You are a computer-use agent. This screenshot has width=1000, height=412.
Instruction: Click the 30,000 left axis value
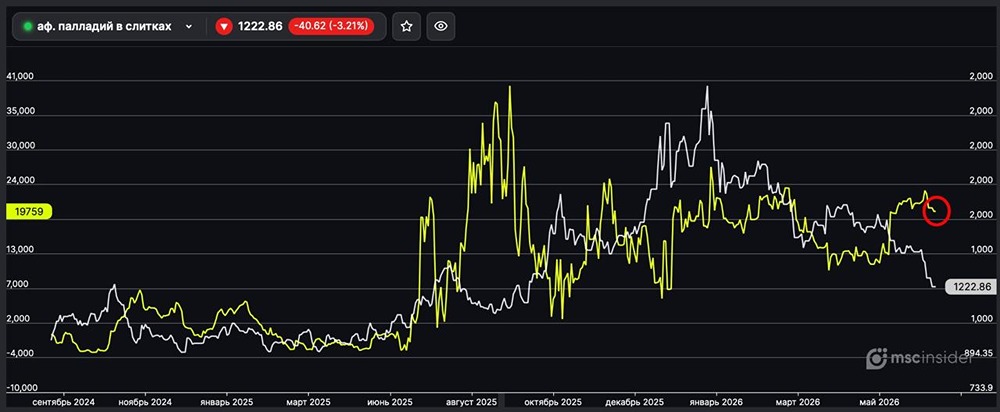coord(19,146)
